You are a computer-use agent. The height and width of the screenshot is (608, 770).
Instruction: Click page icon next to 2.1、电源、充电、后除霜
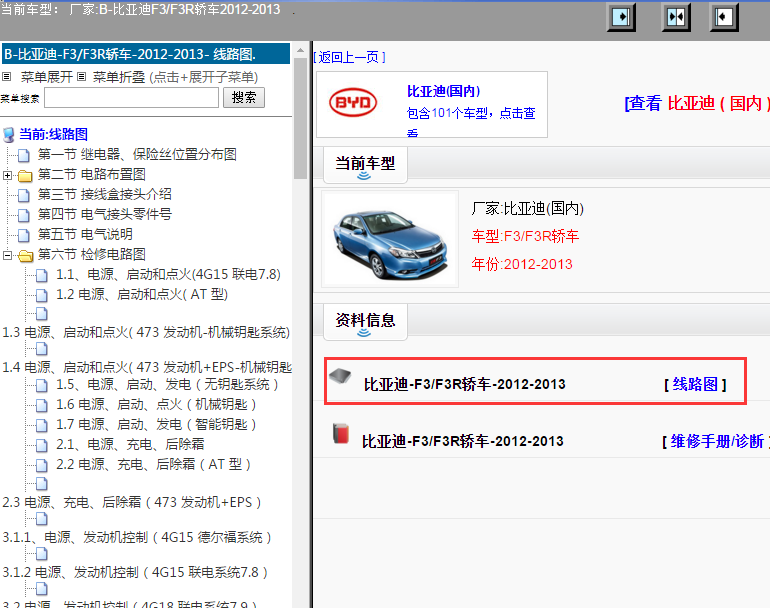[x=42, y=445]
